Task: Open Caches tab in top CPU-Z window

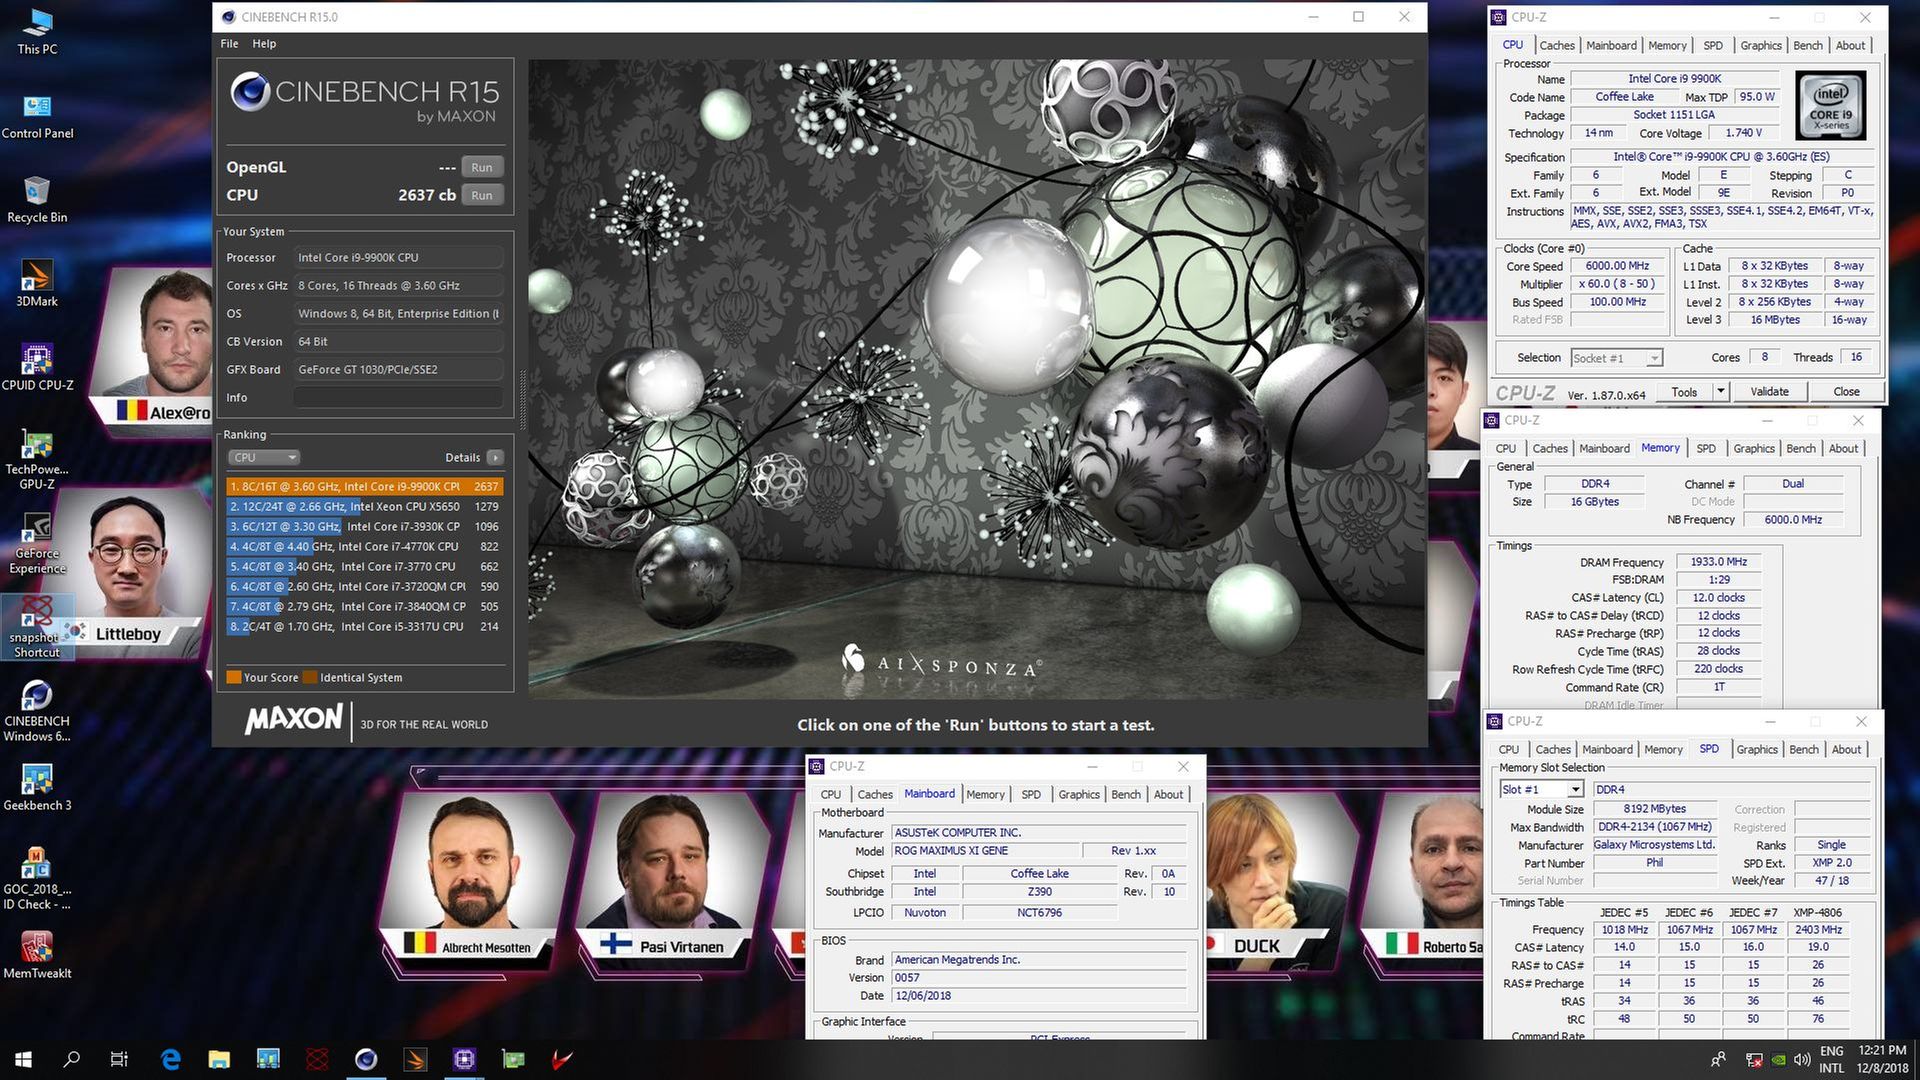Action: pos(1557,45)
